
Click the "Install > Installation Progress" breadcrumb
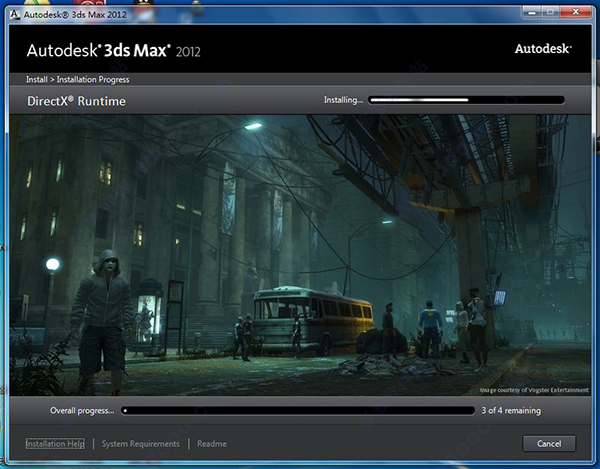click(x=78, y=80)
